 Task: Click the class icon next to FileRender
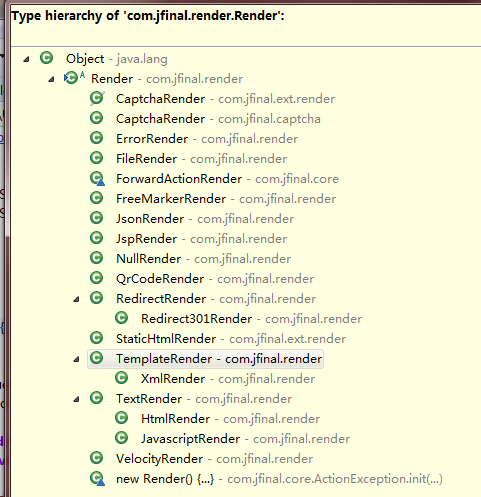(97, 158)
